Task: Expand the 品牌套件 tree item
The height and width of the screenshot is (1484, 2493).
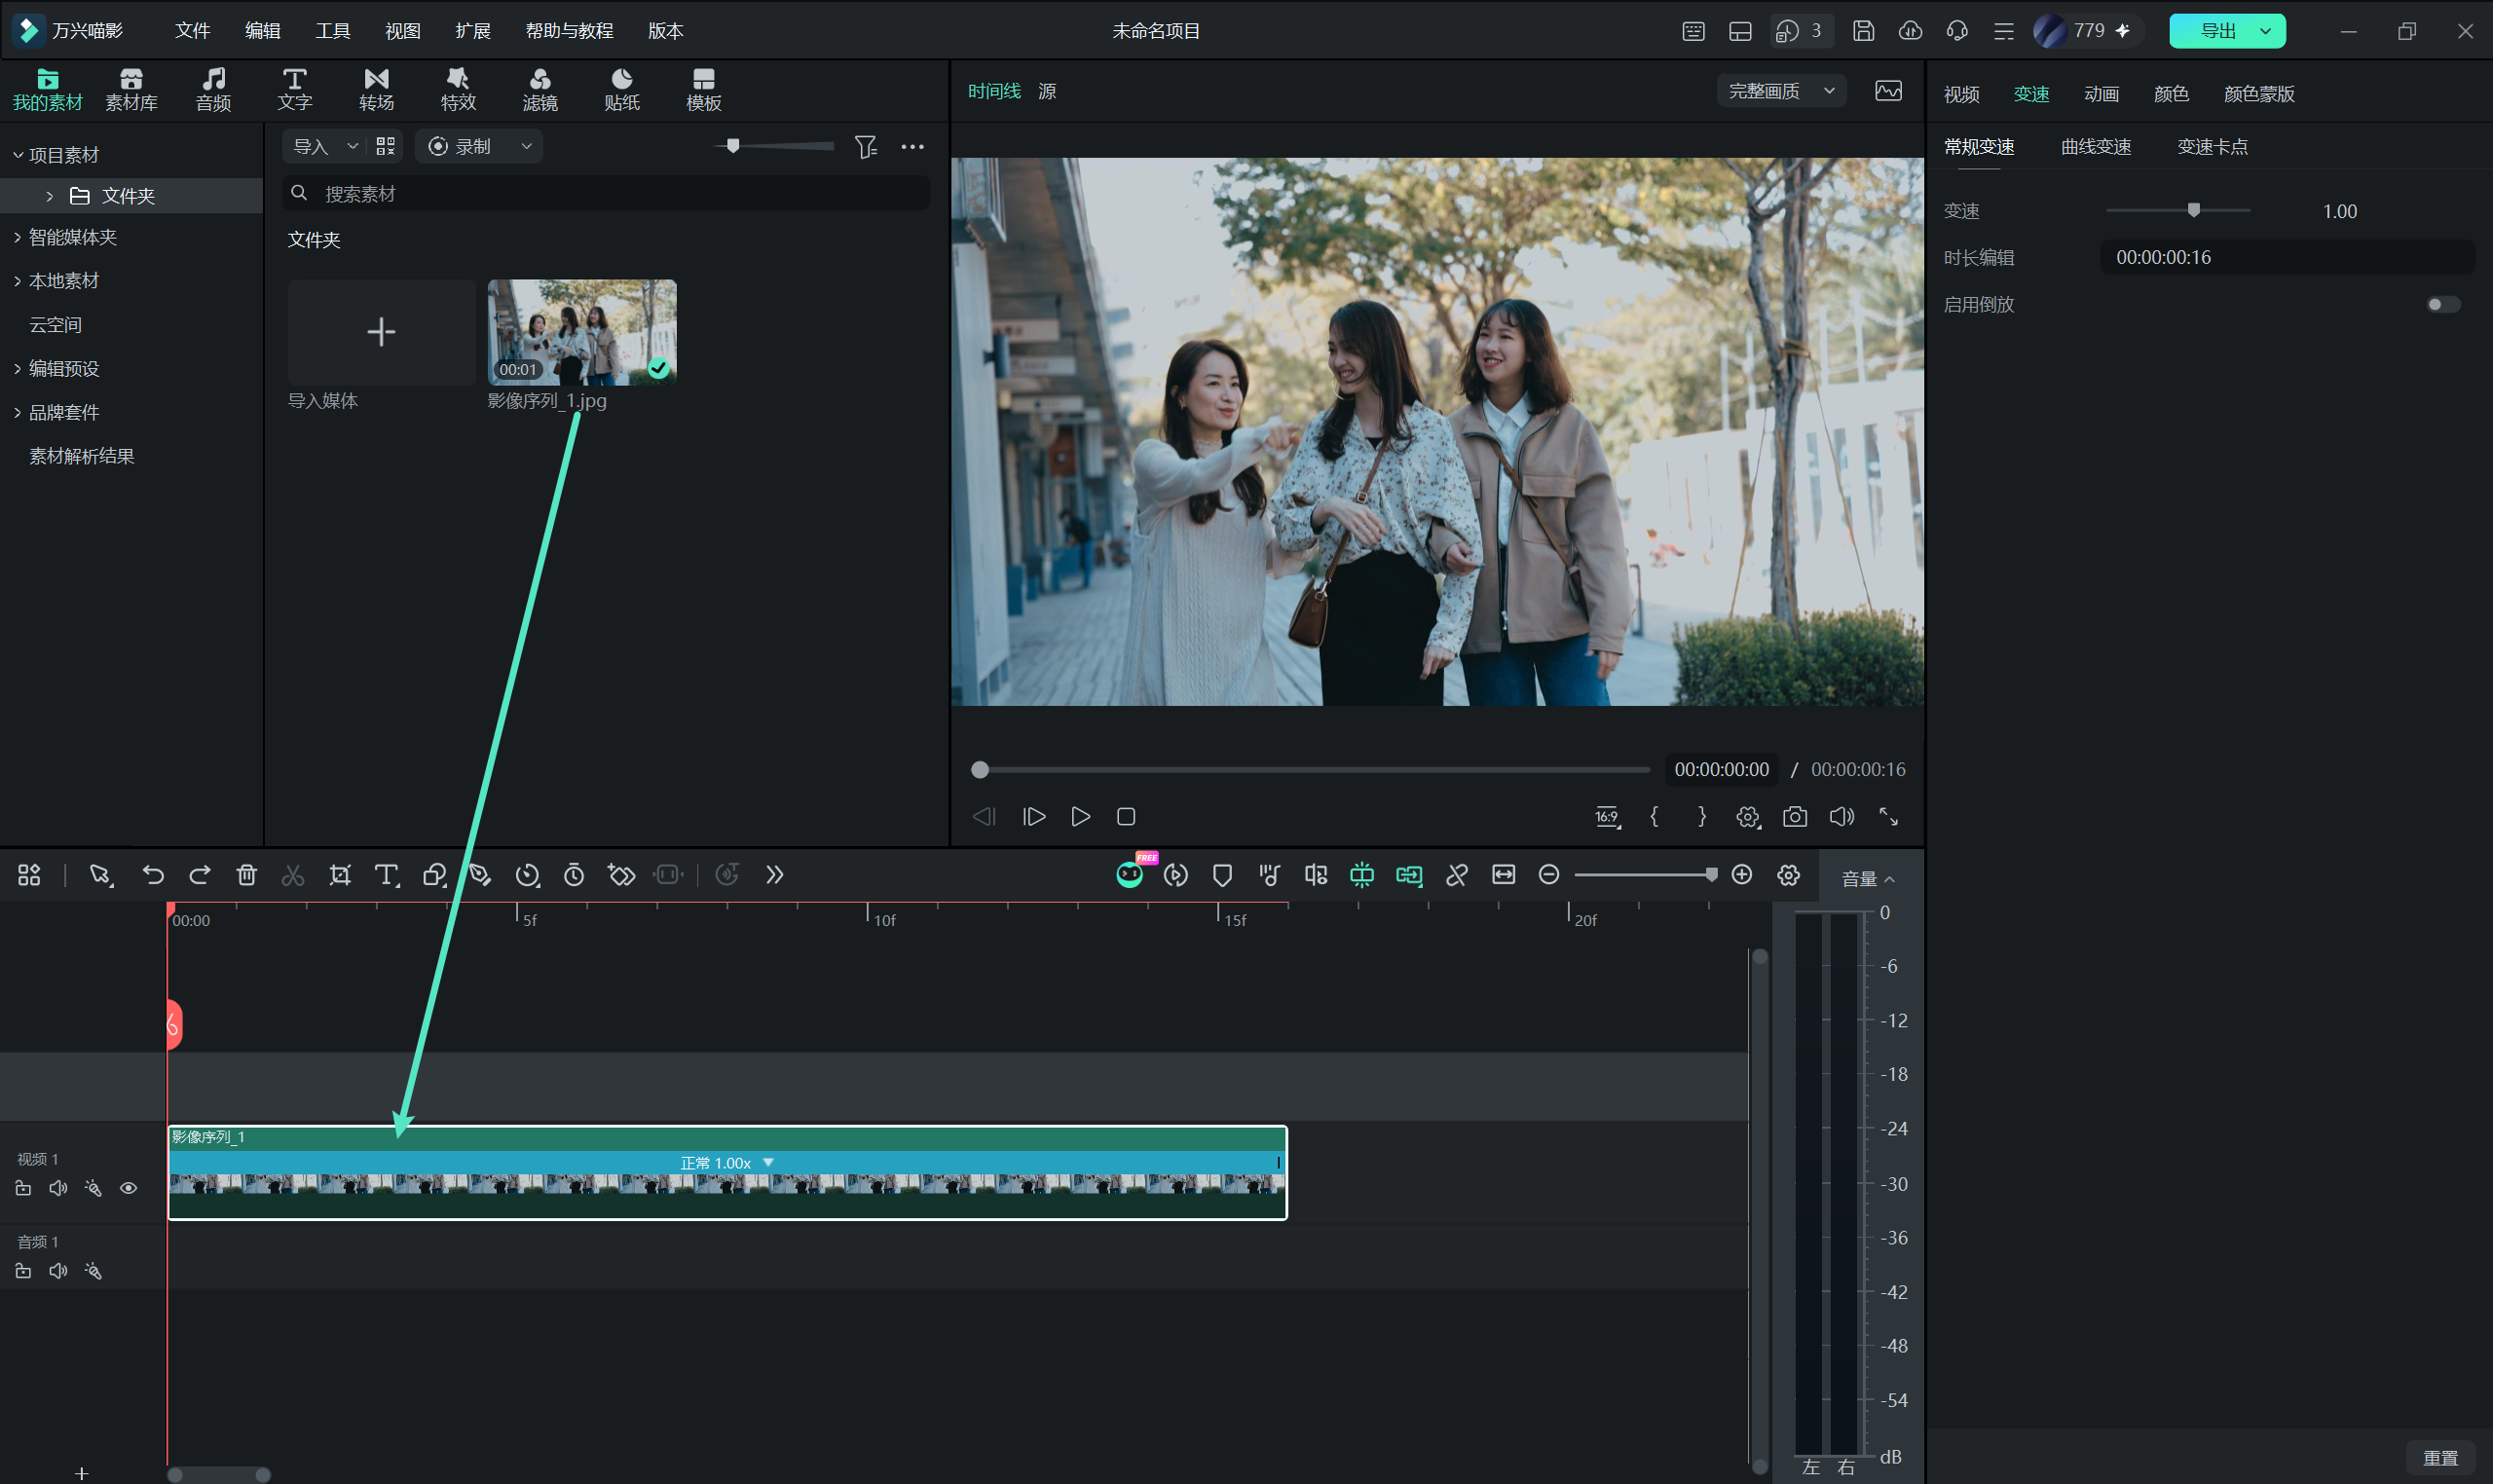Action: [x=17, y=412]
